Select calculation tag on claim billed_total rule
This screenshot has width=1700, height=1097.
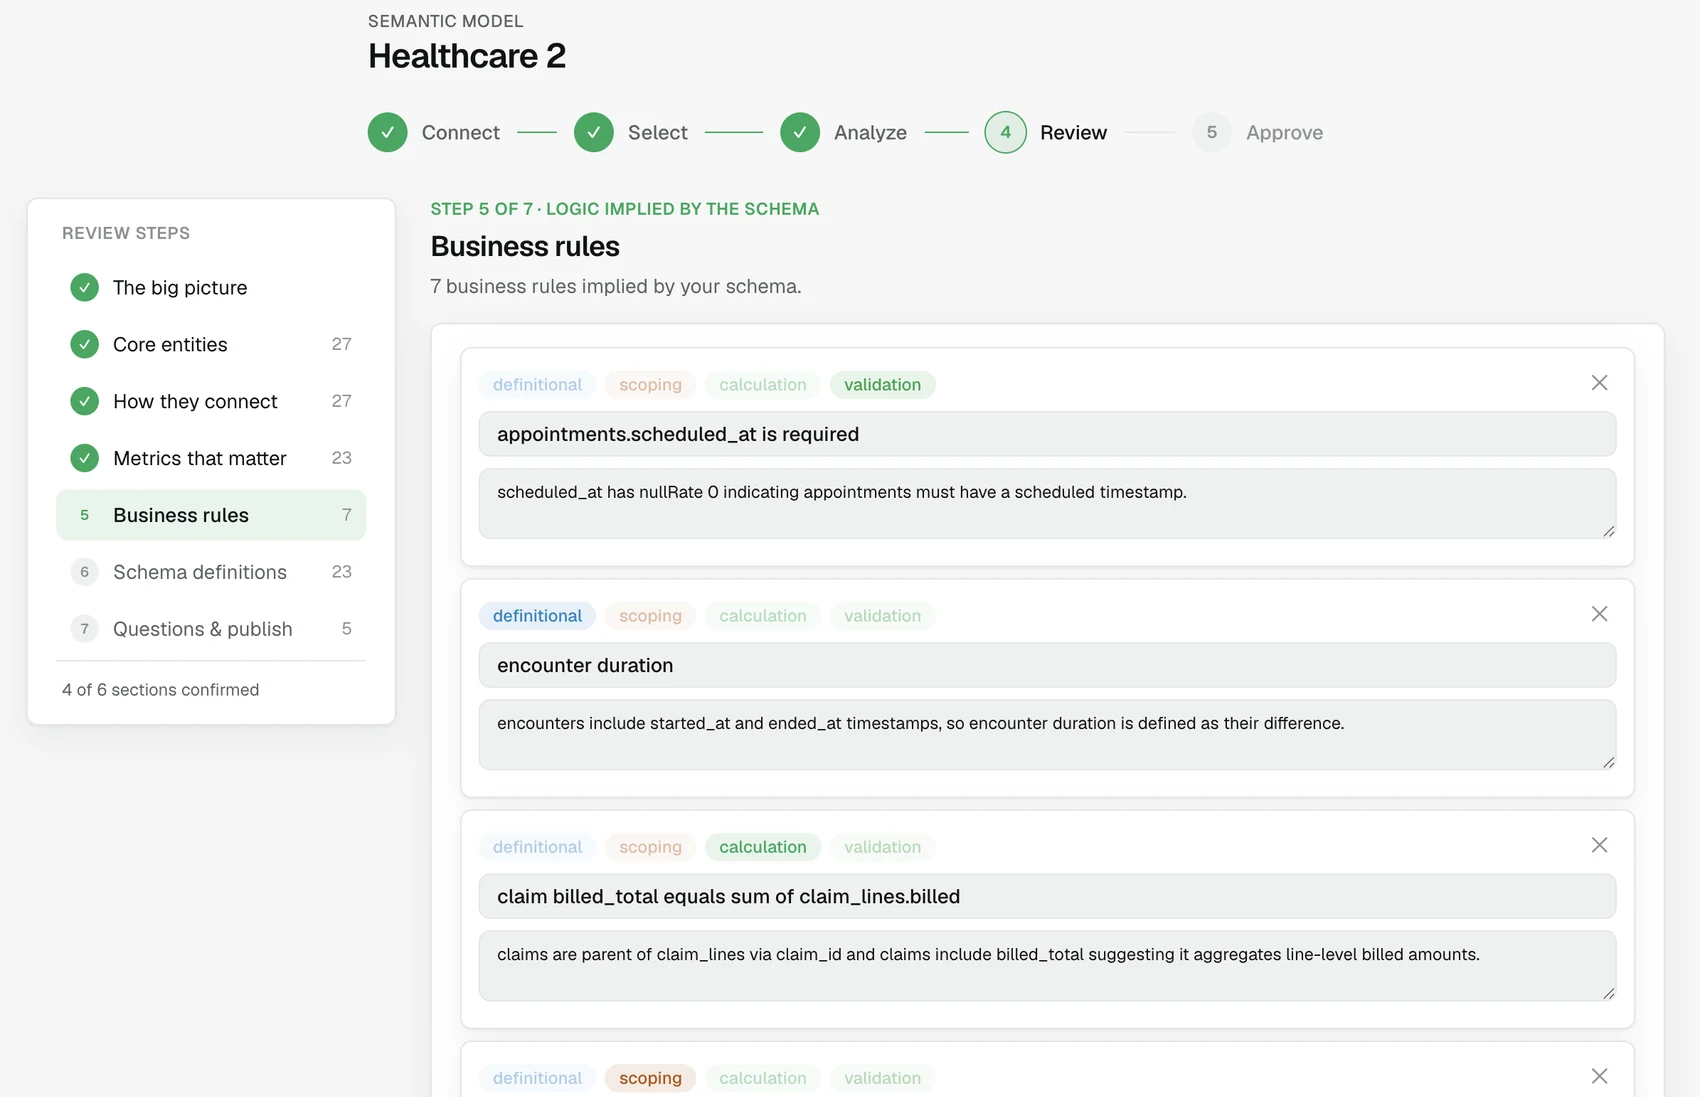click(x=763, y=847)
